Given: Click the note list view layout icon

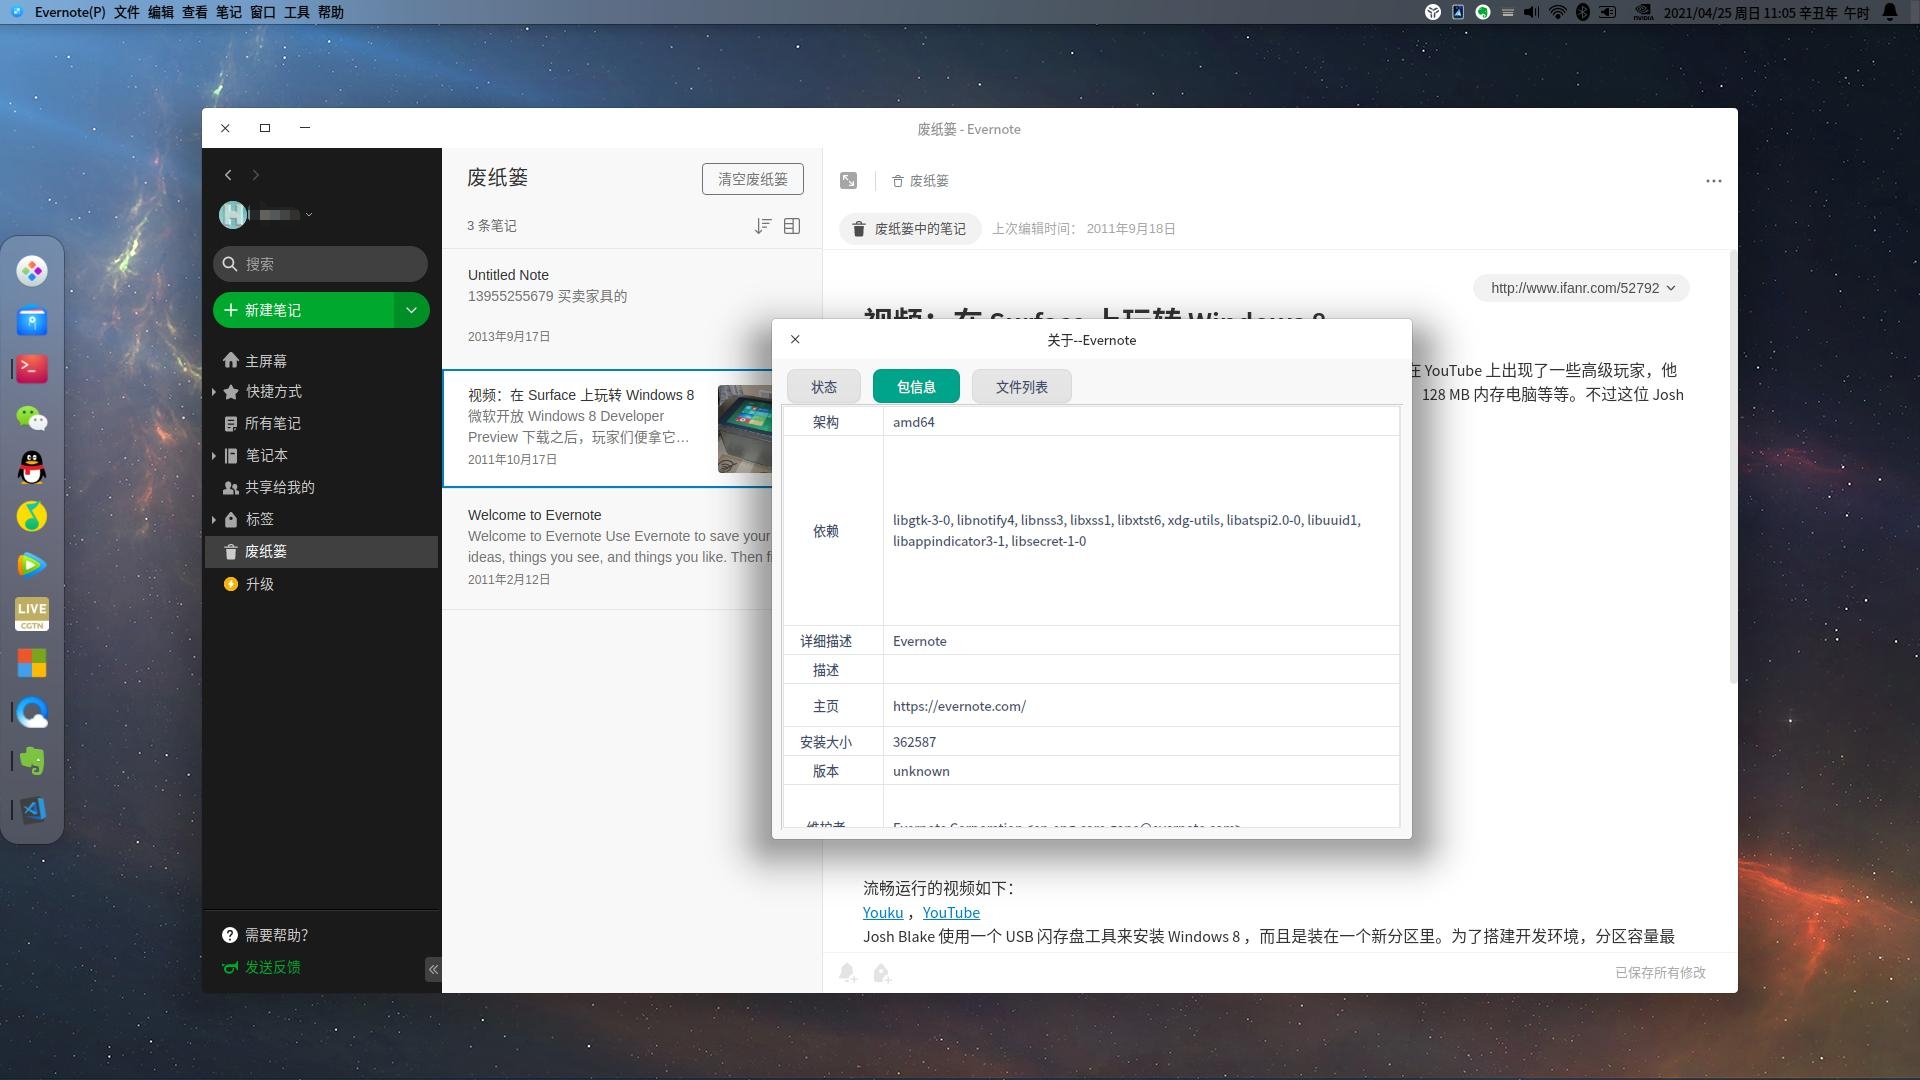Looking at the screenshot, I should (x=792, y=226).
